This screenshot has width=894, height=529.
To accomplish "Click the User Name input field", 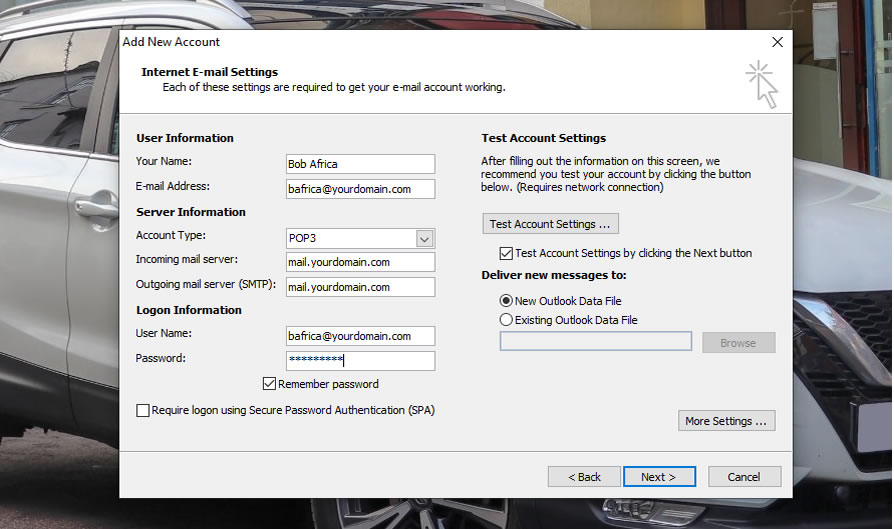I will click(360, 336).
